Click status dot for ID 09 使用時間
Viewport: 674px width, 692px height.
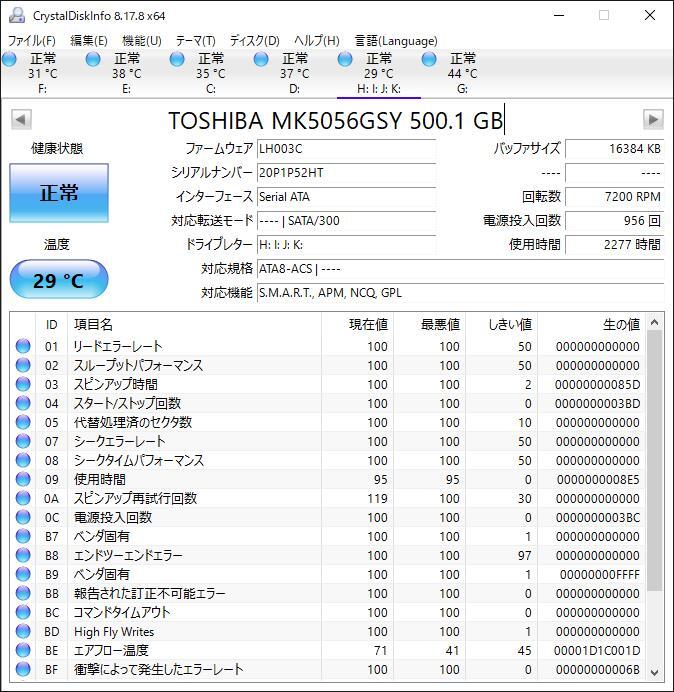[x=23, y=479]
